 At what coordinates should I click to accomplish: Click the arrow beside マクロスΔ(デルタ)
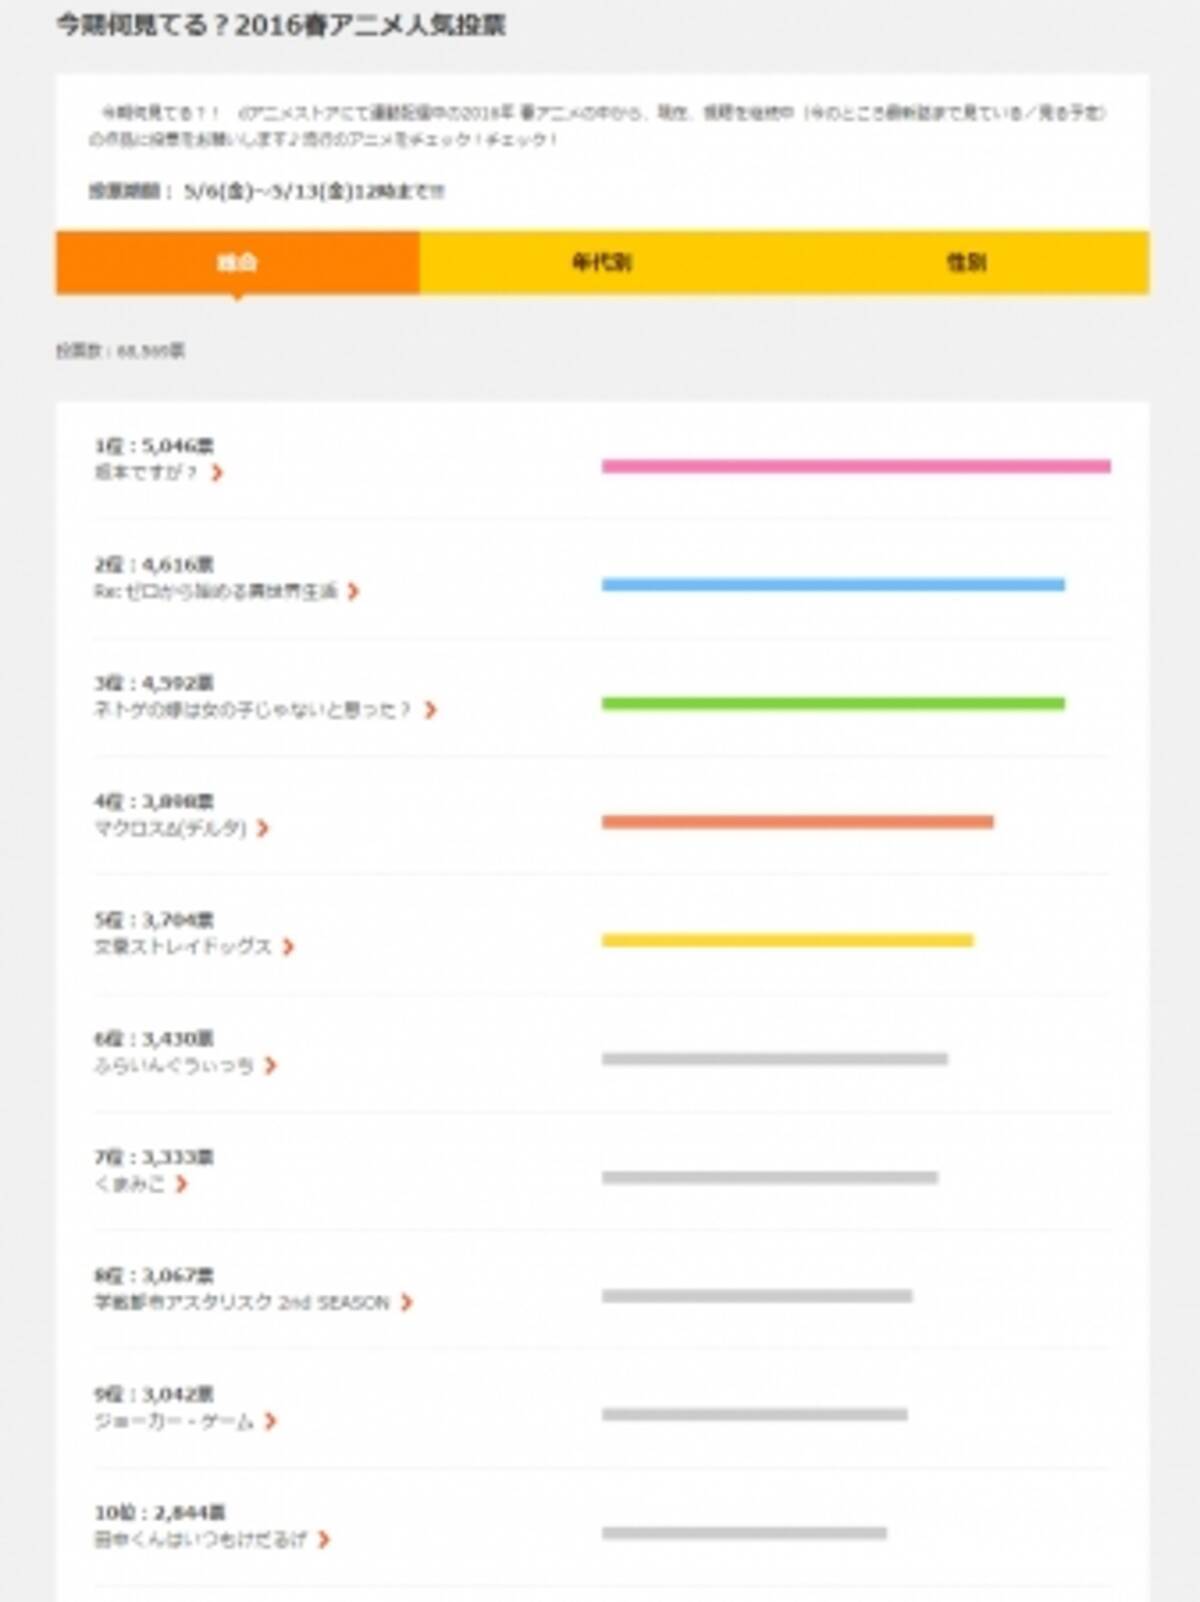click(263, 828)
